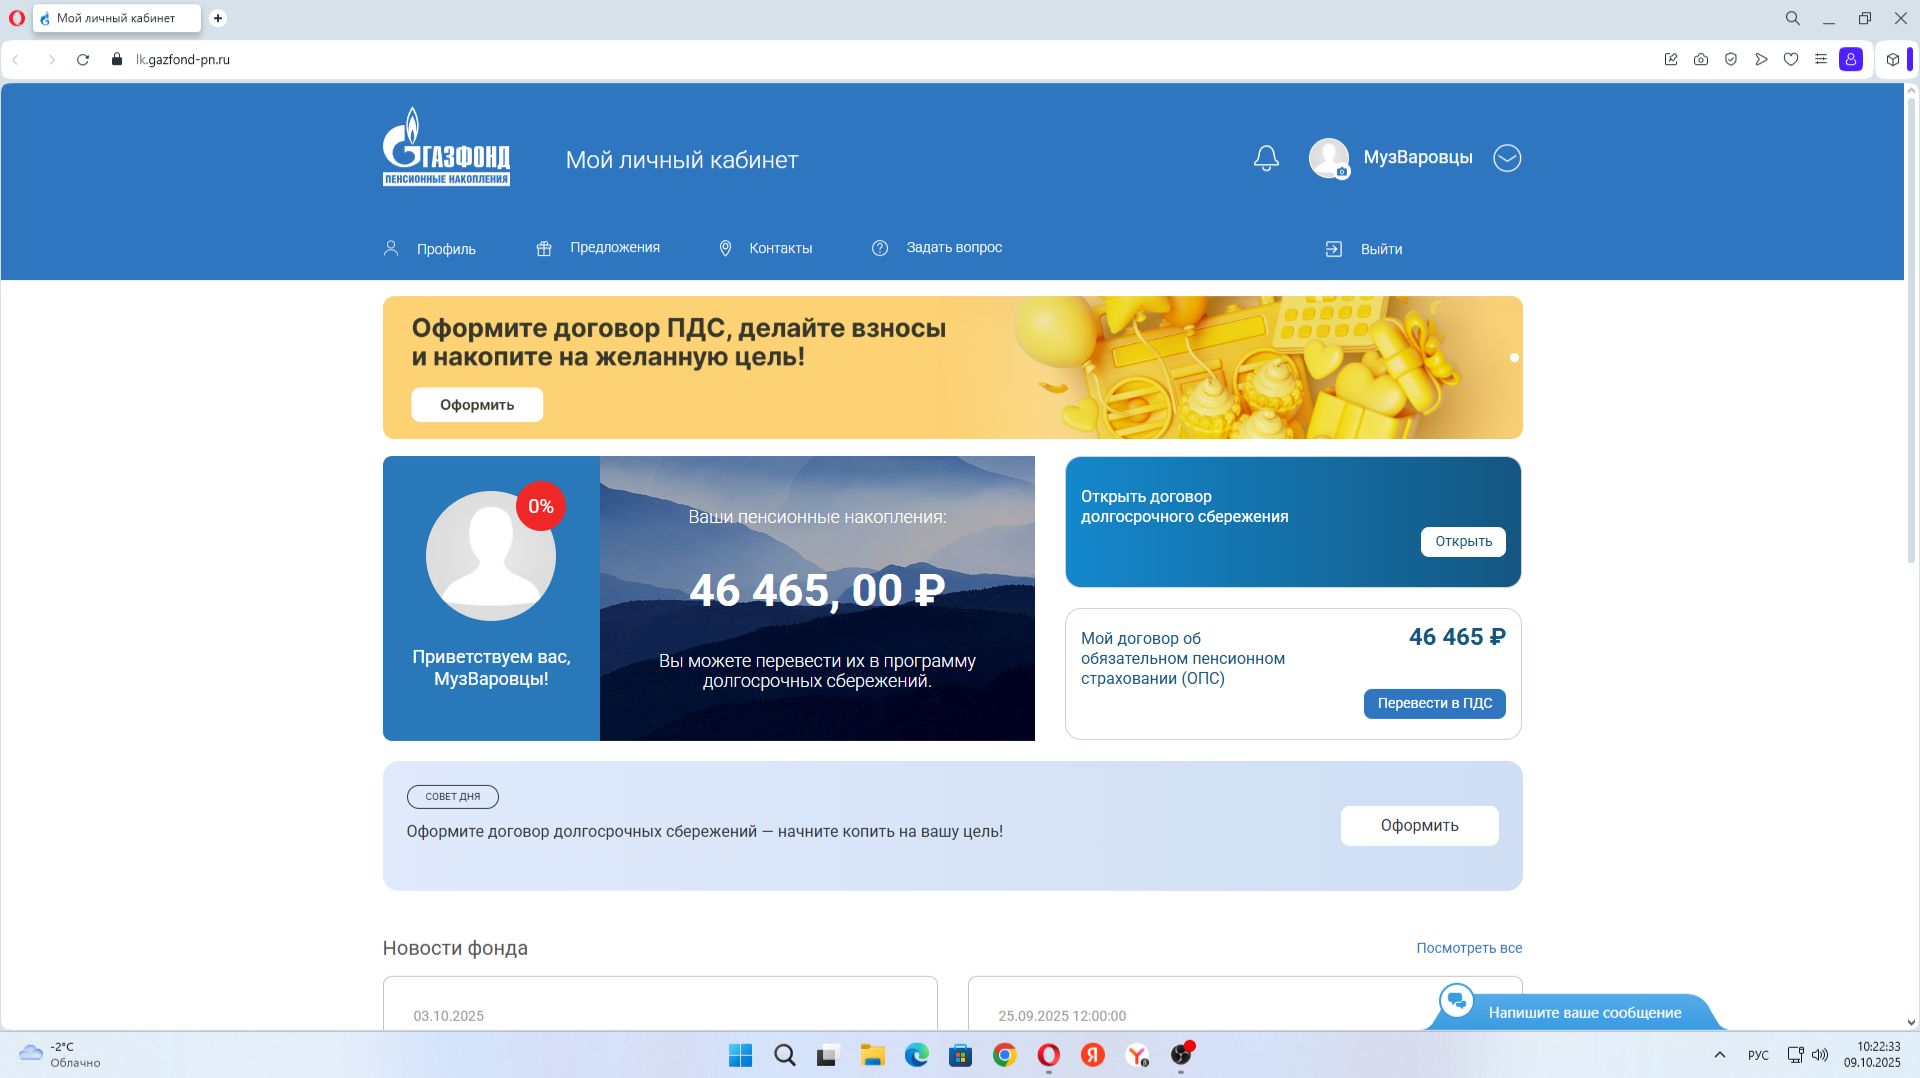The image size is (1920, 1078).
Task: Open the extensions cube icon
Action: tap(1893, 60)
